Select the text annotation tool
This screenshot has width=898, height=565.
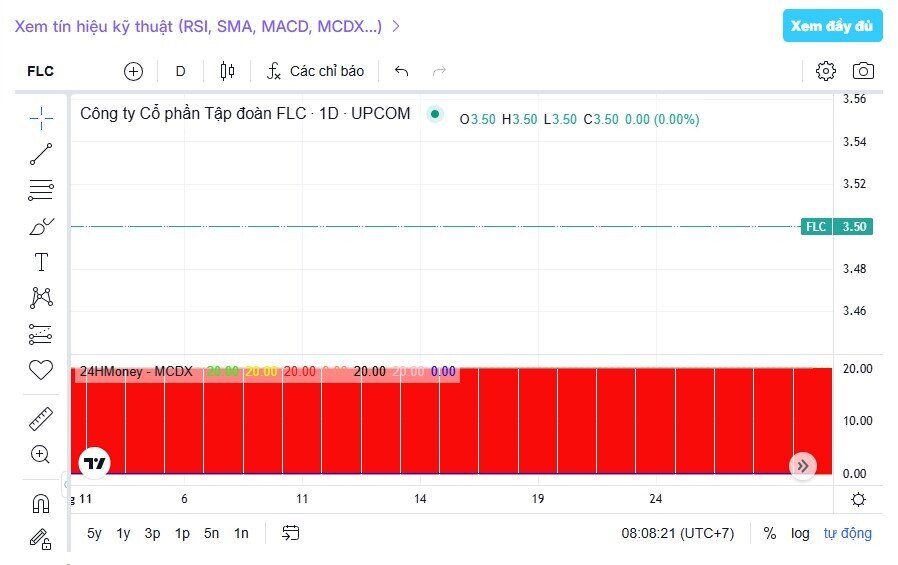click(x=41, y=262)
